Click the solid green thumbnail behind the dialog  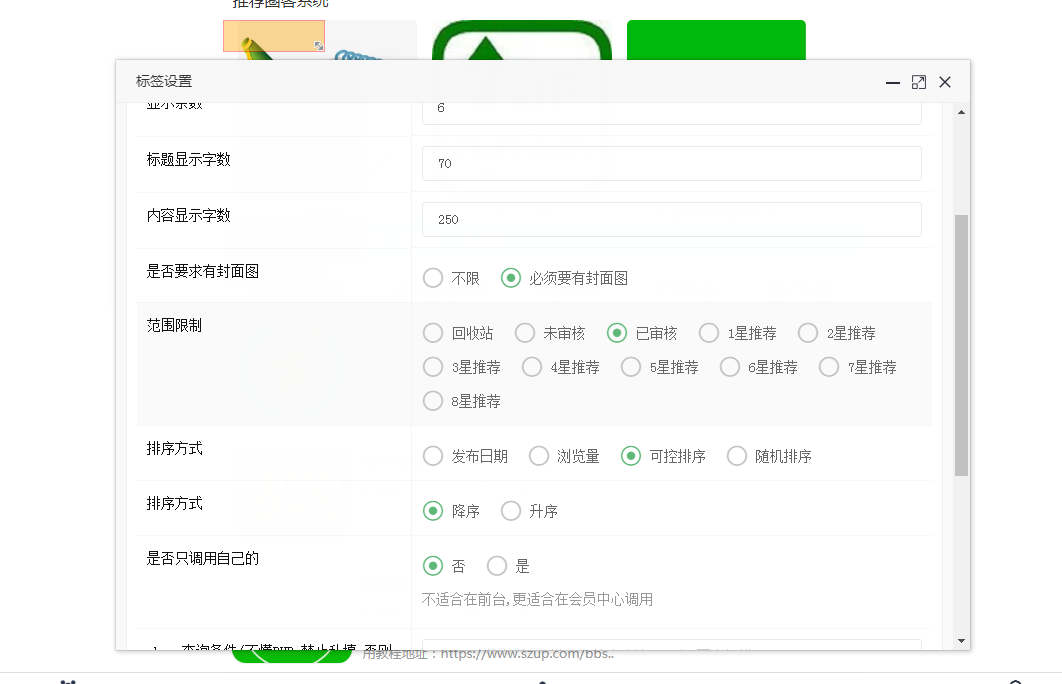click(715, 40)
